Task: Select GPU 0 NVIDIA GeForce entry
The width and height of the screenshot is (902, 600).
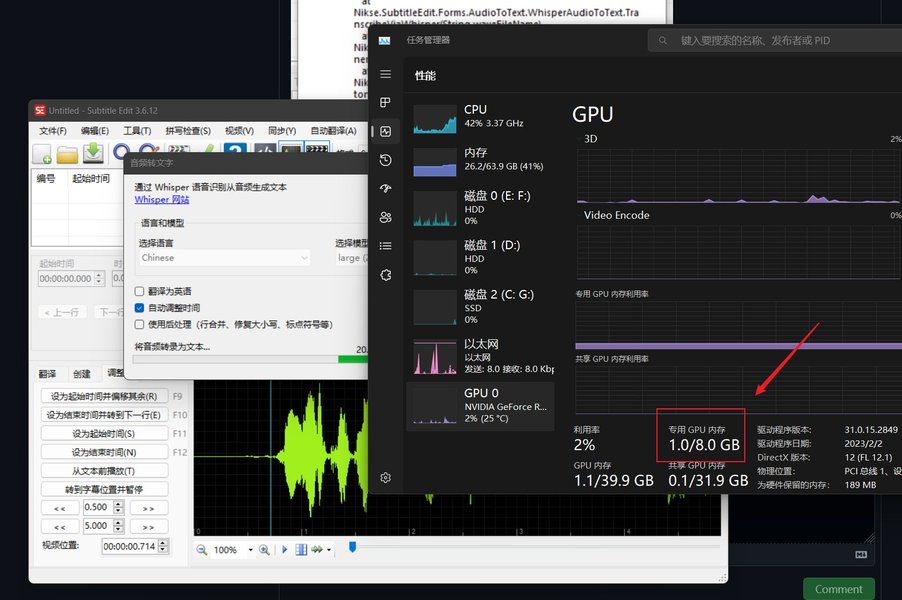Action: pyautogui.click(x=480, y=406)
